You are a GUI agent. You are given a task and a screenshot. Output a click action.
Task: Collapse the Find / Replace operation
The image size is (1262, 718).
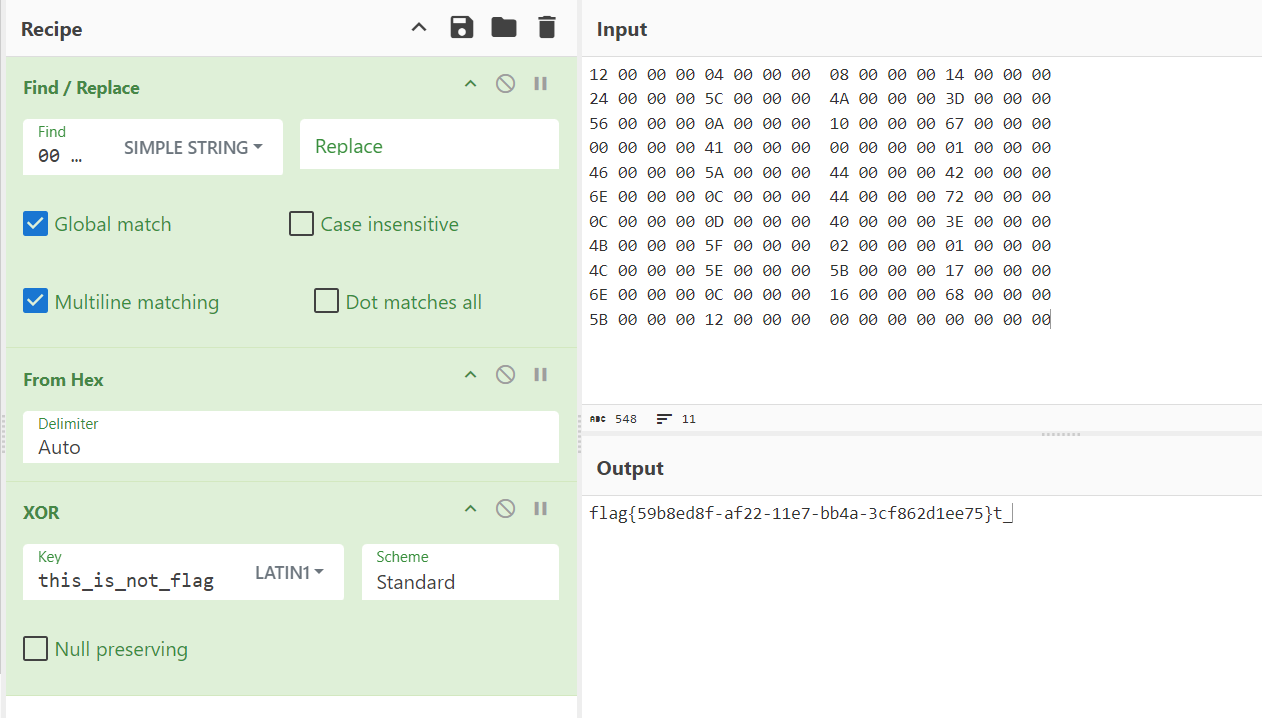pyautogui.click(x=470, y=84)
